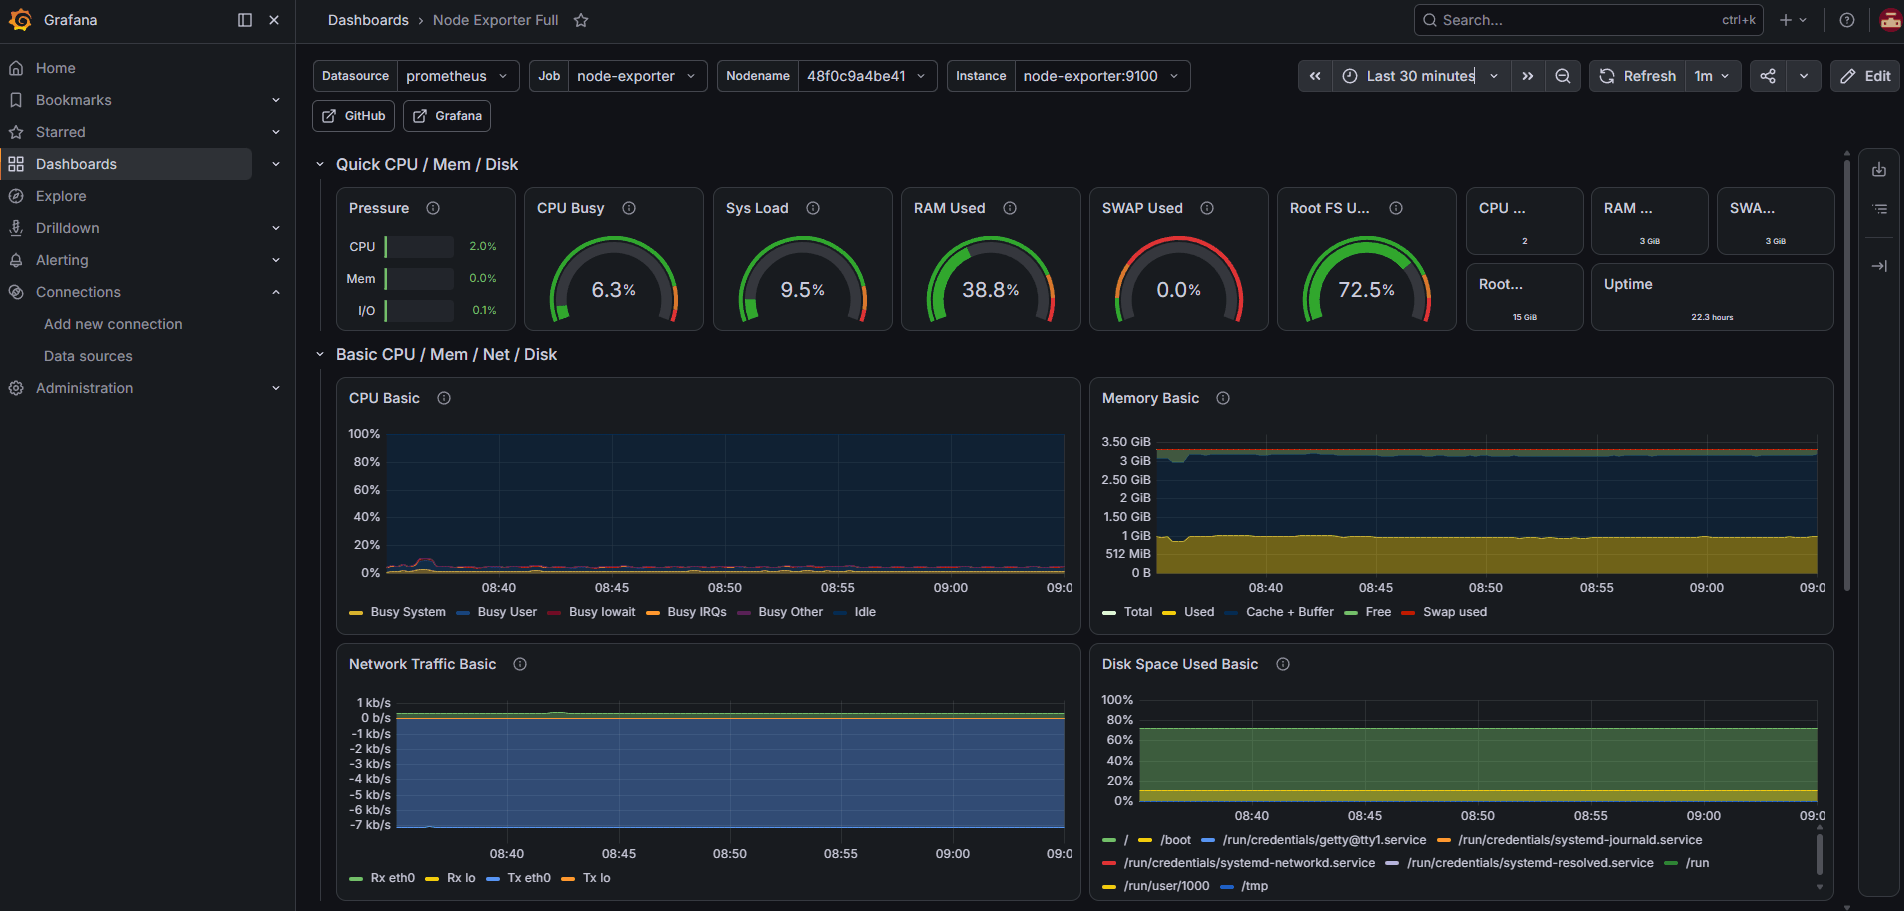Viewport: 1904px width, 911px height.
Task: Collapse the Basic CPU / Mem / Net / Disk row
Action: click(x=320, y=354)
